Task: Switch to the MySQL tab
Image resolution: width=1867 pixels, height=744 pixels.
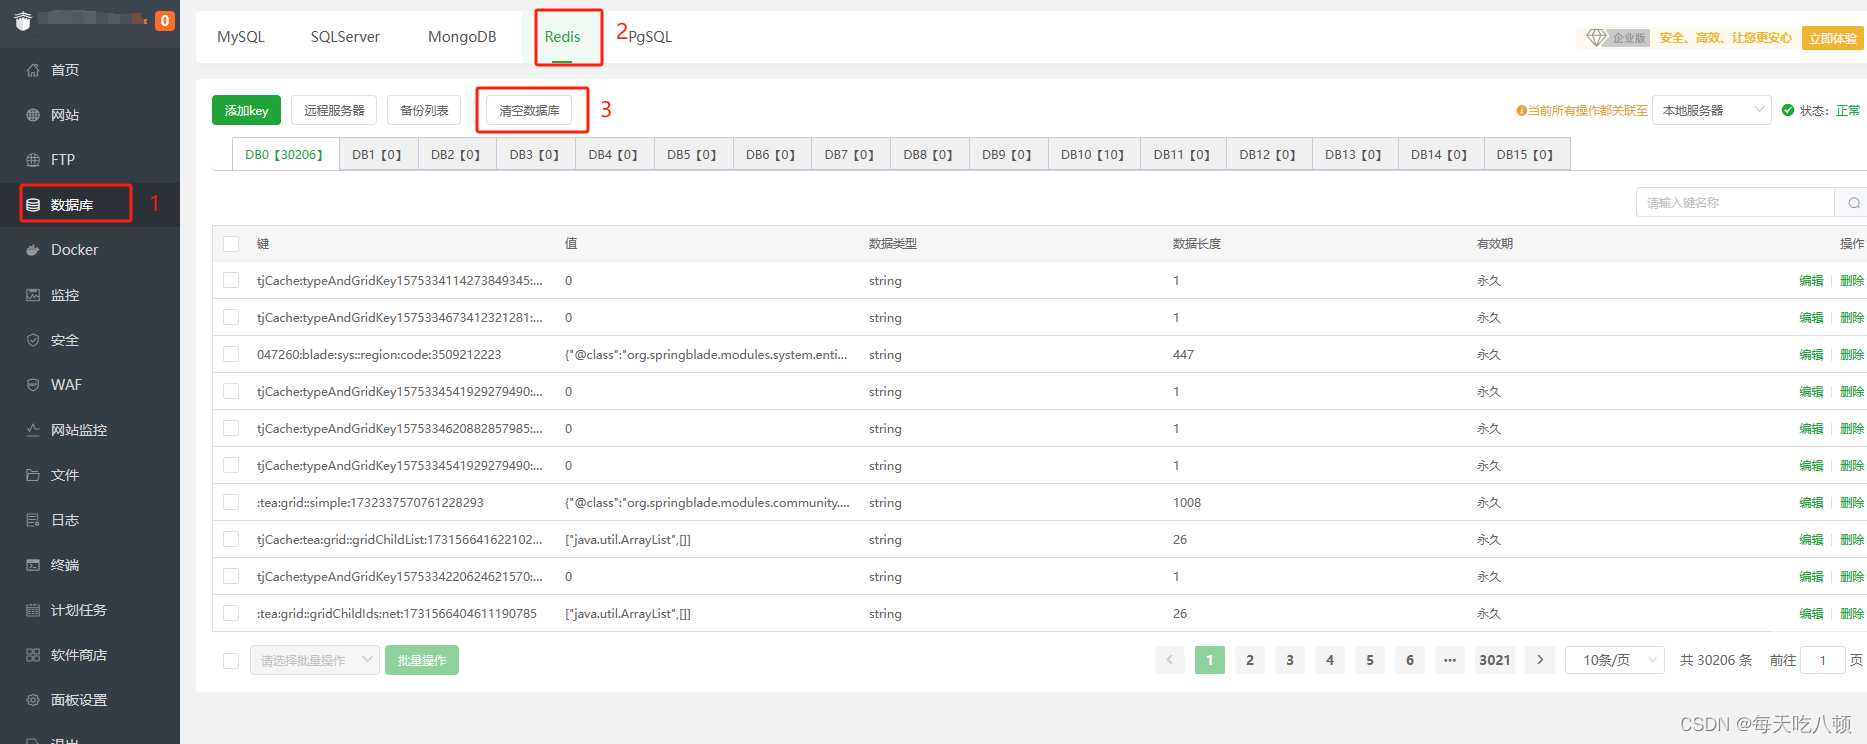Action: [x=241, y=37]
